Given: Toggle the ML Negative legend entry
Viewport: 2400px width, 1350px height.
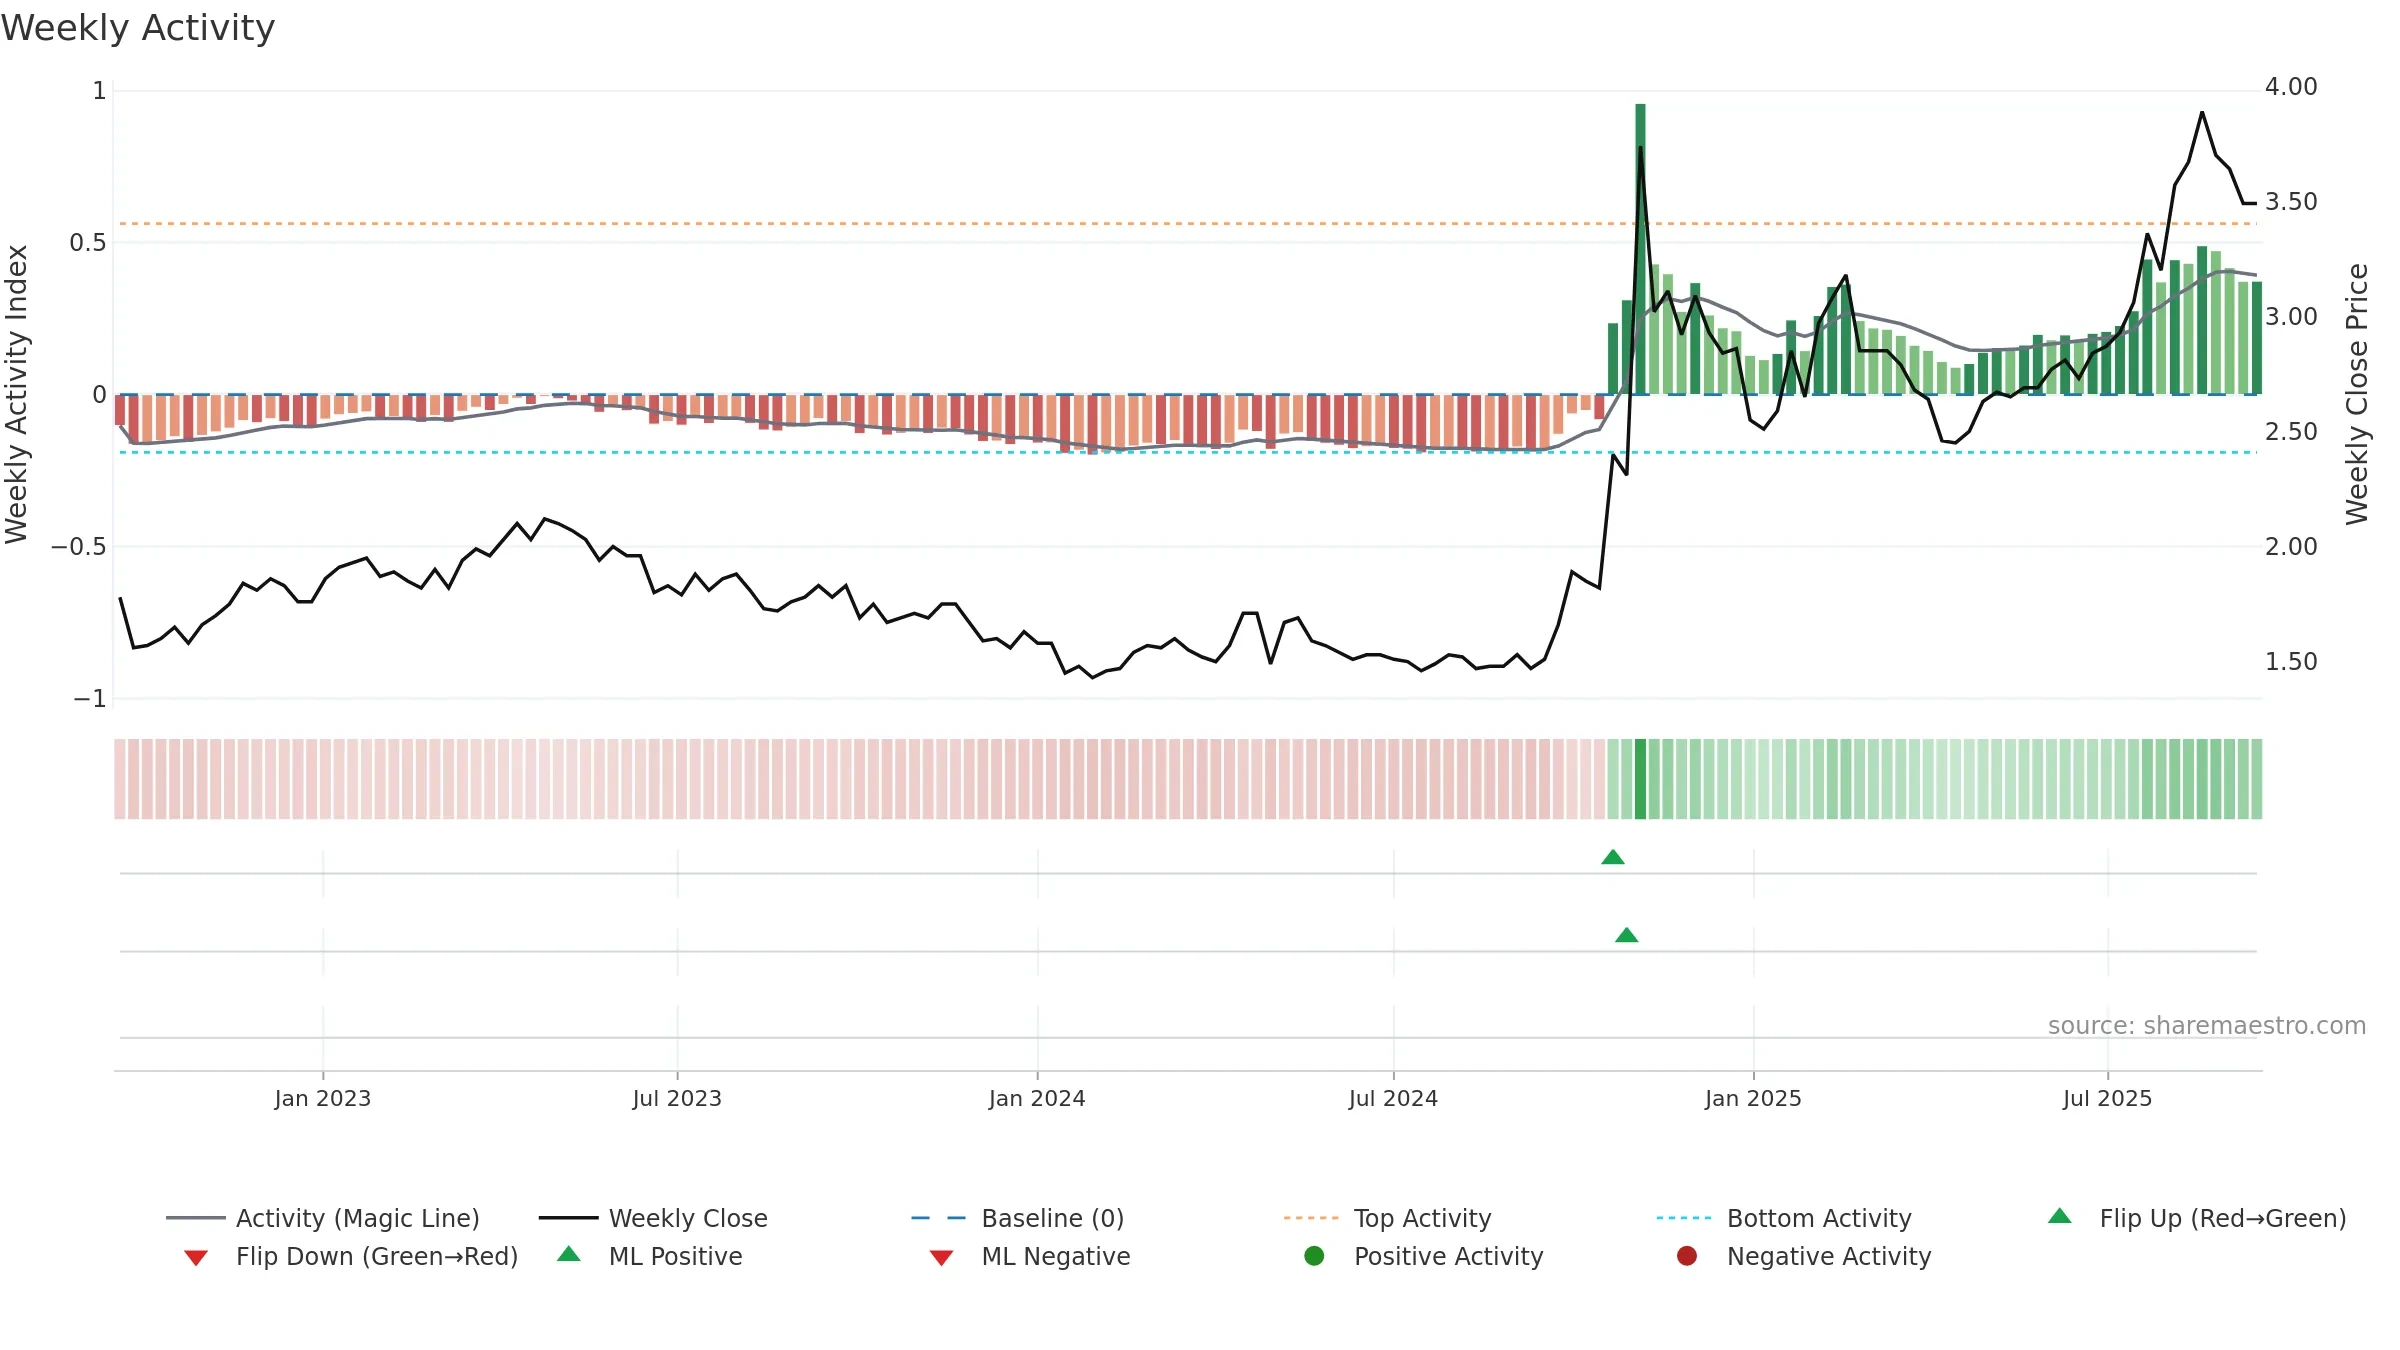Looking at the screenshot, I should tap(1030, 1256).
